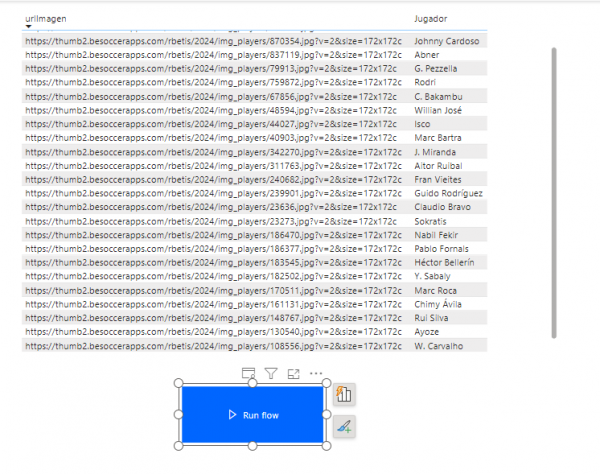Select the G. Pezzella cell

point(435,68)
